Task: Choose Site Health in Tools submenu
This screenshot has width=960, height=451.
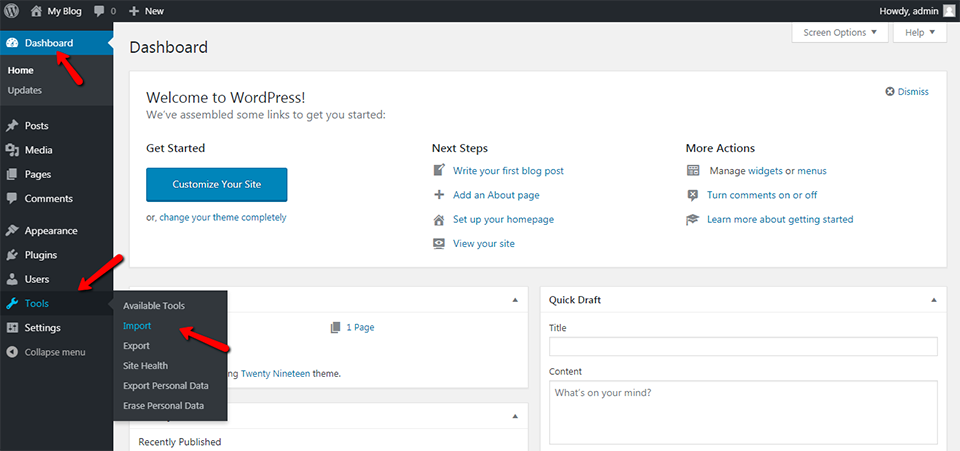Action: point(145,366)
